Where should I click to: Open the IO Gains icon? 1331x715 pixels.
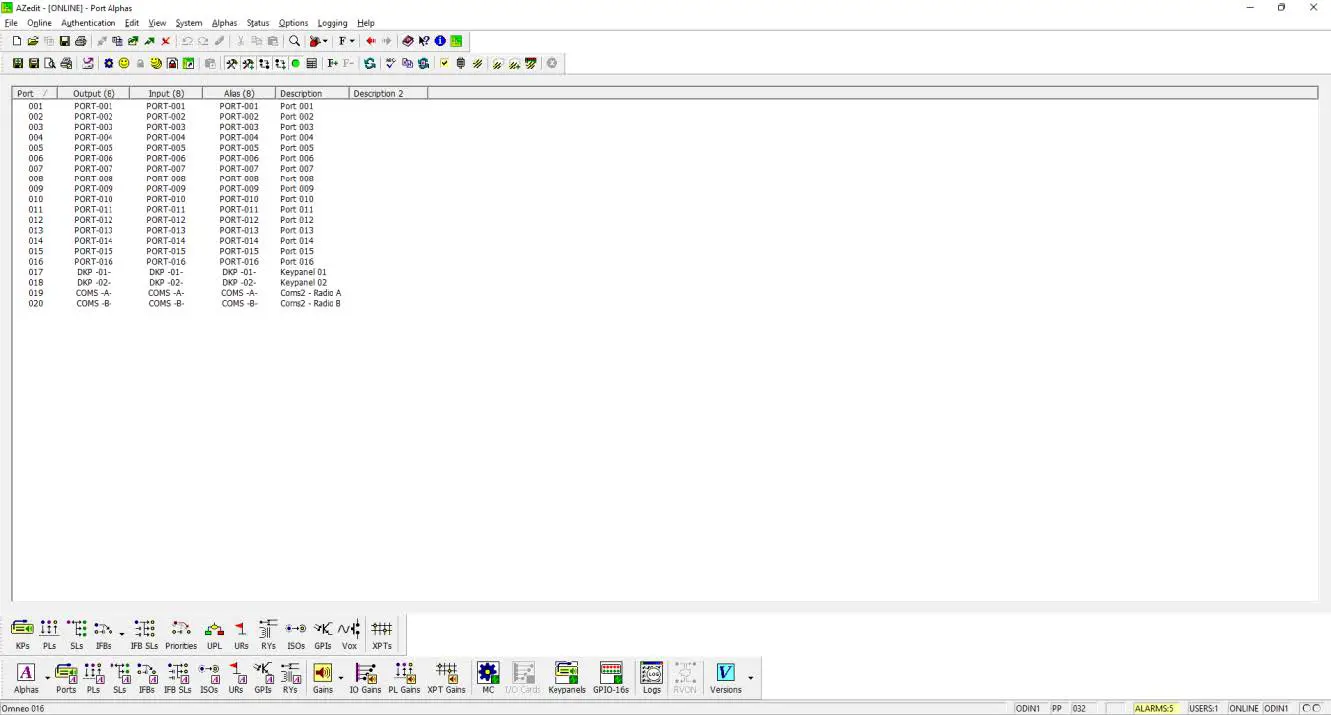click(x=365, y=678)
